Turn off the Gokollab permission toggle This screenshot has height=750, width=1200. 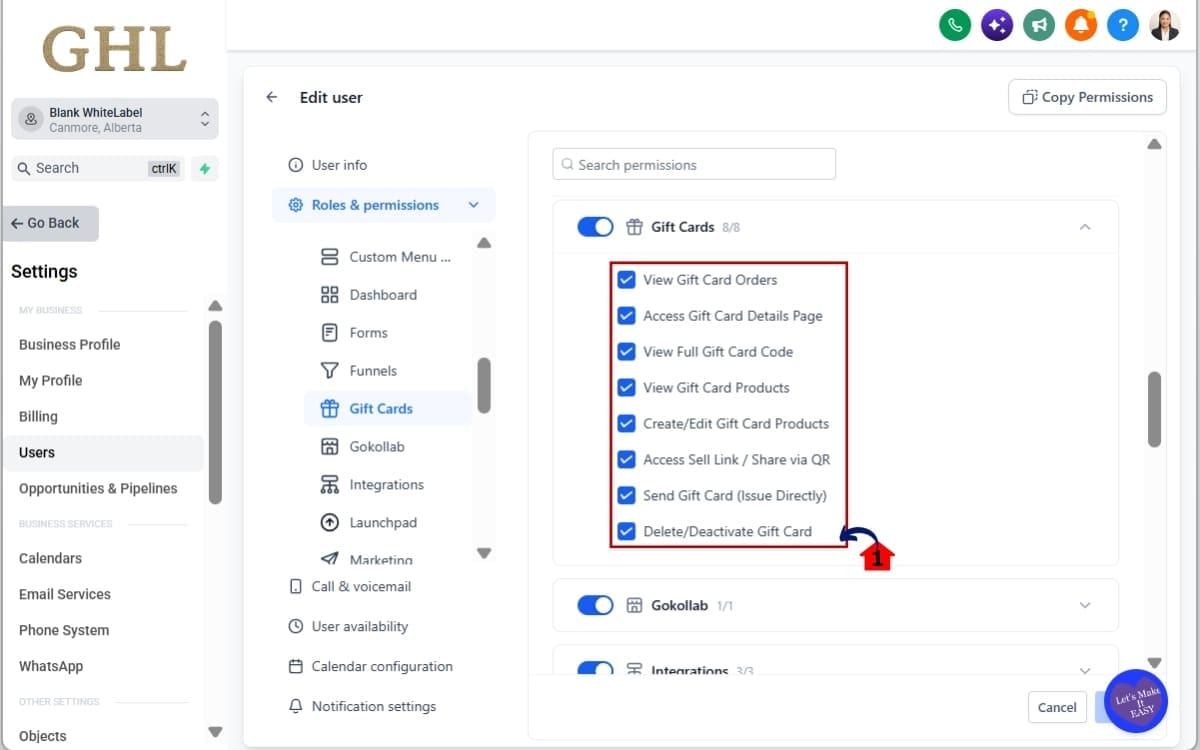tap(595, 605)
